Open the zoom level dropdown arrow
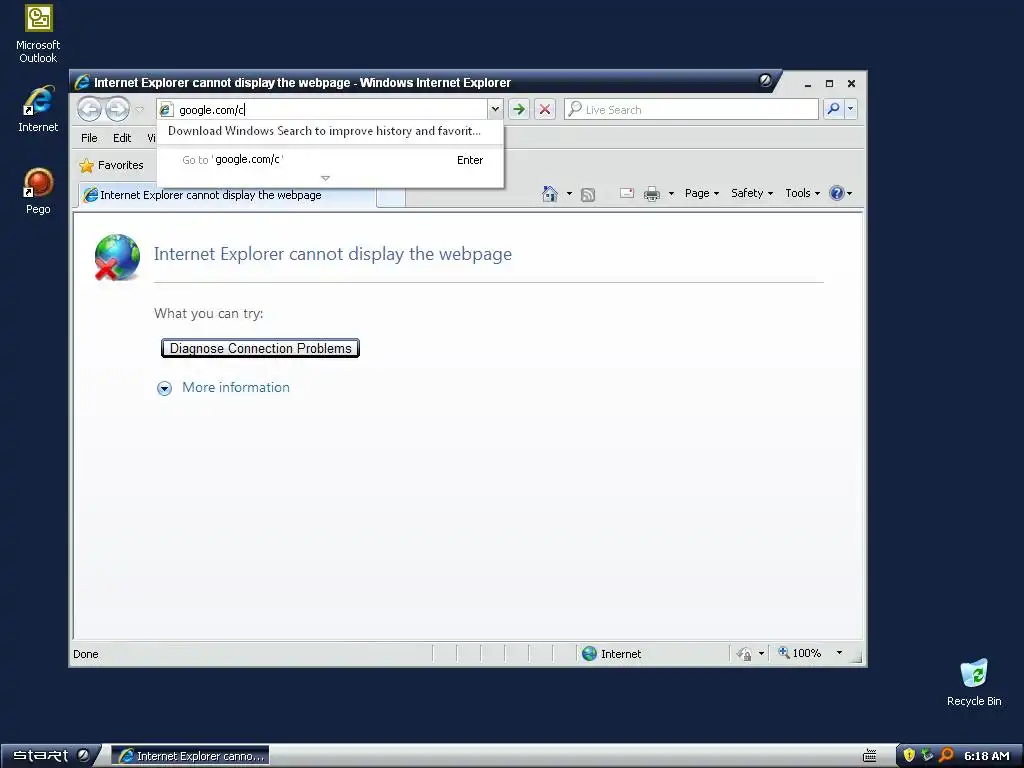Screen dimensions: 1024x768 pyautogui.click(x=839, y=653)
